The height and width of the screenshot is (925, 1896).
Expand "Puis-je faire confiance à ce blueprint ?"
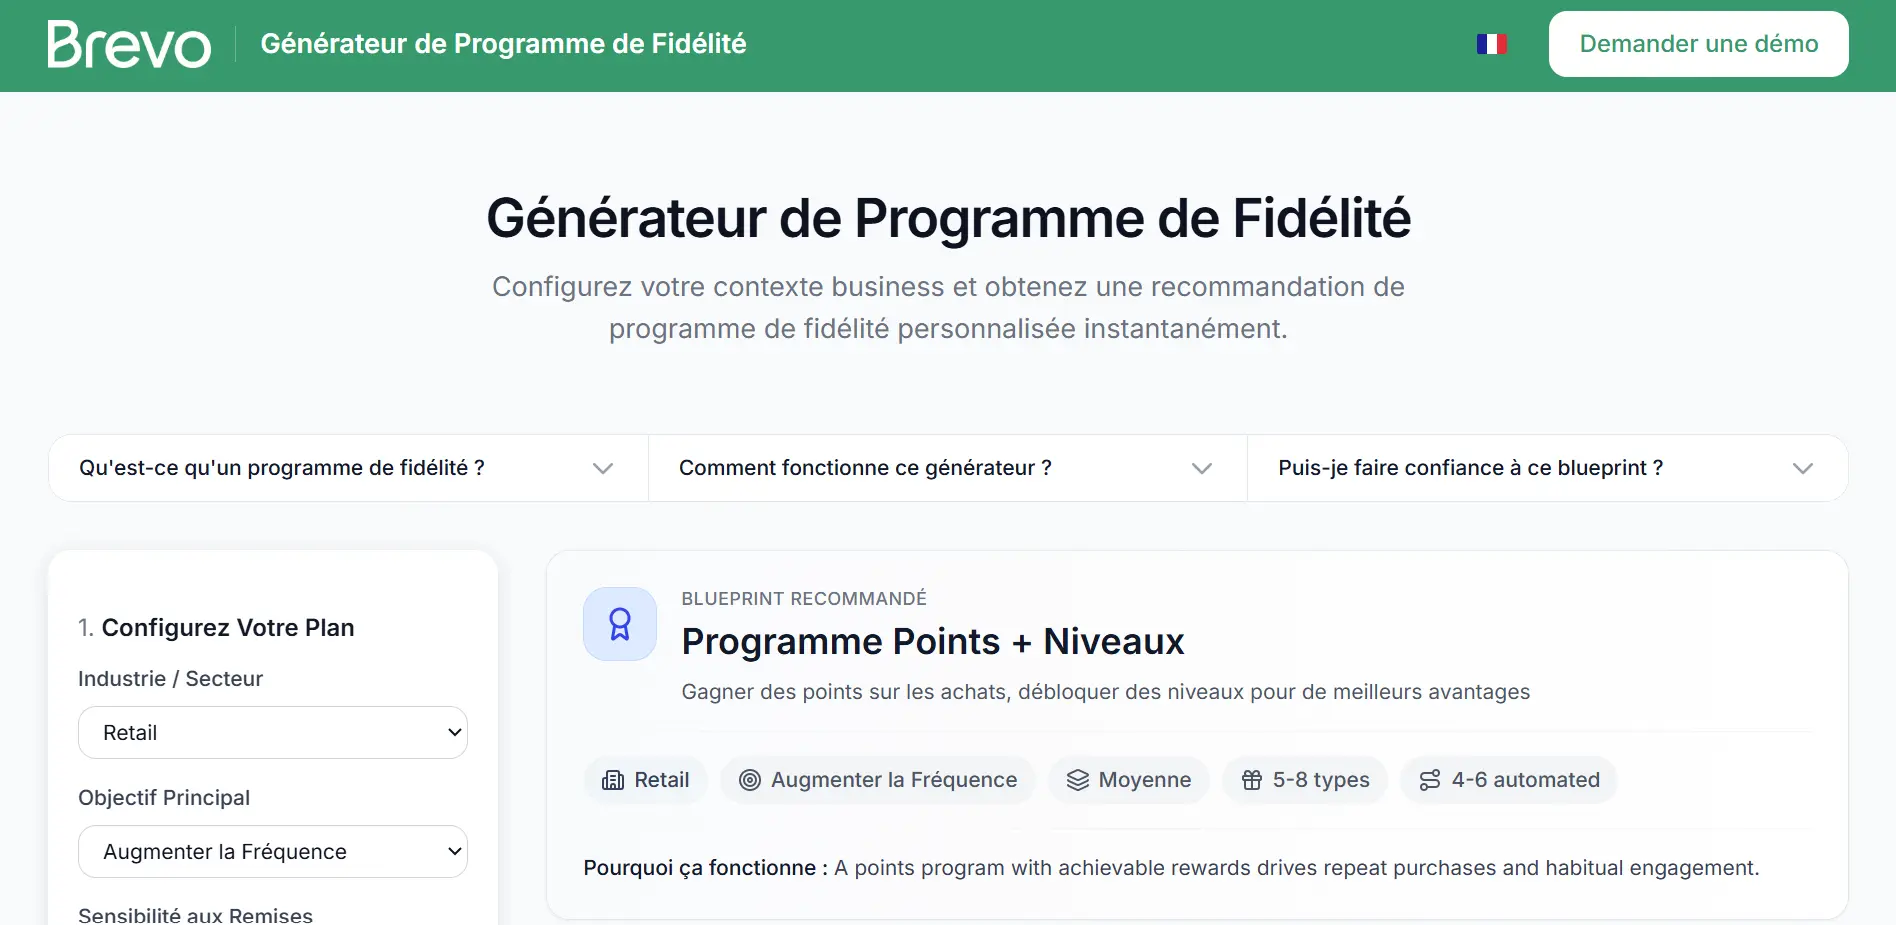point(1546,467)
